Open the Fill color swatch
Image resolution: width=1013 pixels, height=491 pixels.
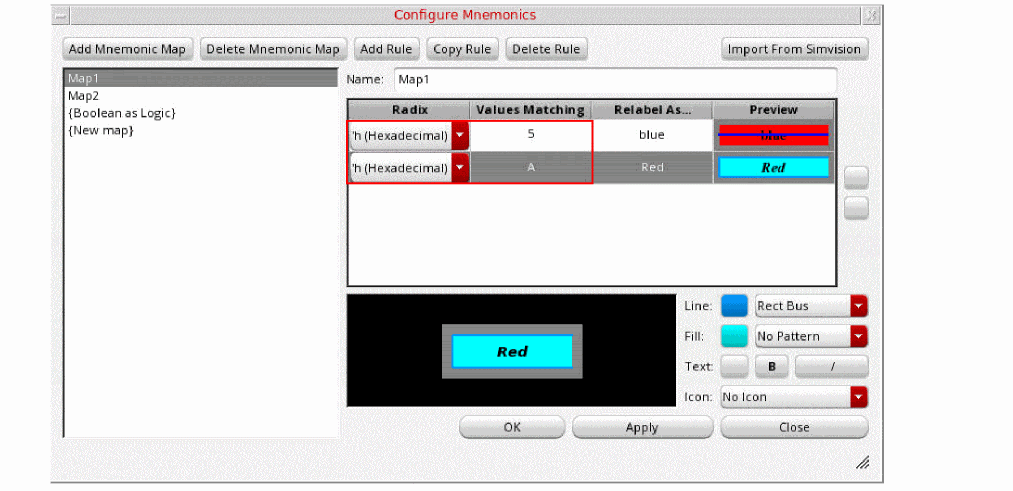tap(734, 336)
